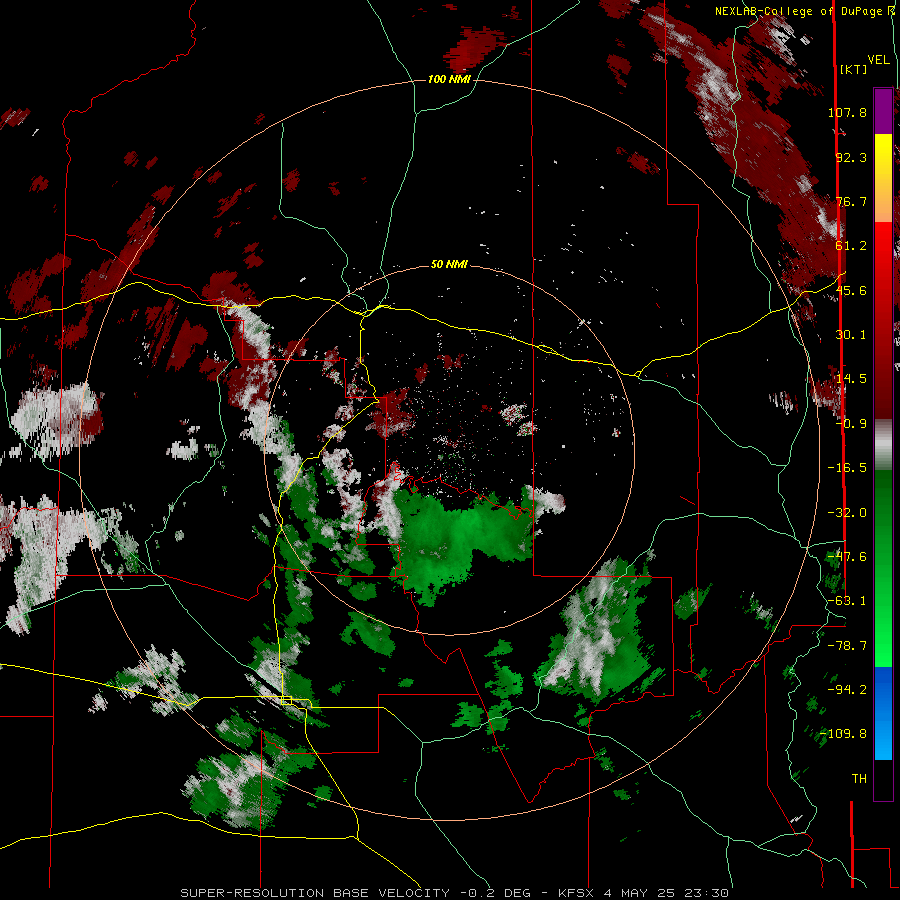Image resolution: width=900 pixels, height=900 pixels.
Task: Select the -32.0 legend value
Action: [x=847, y=513]
